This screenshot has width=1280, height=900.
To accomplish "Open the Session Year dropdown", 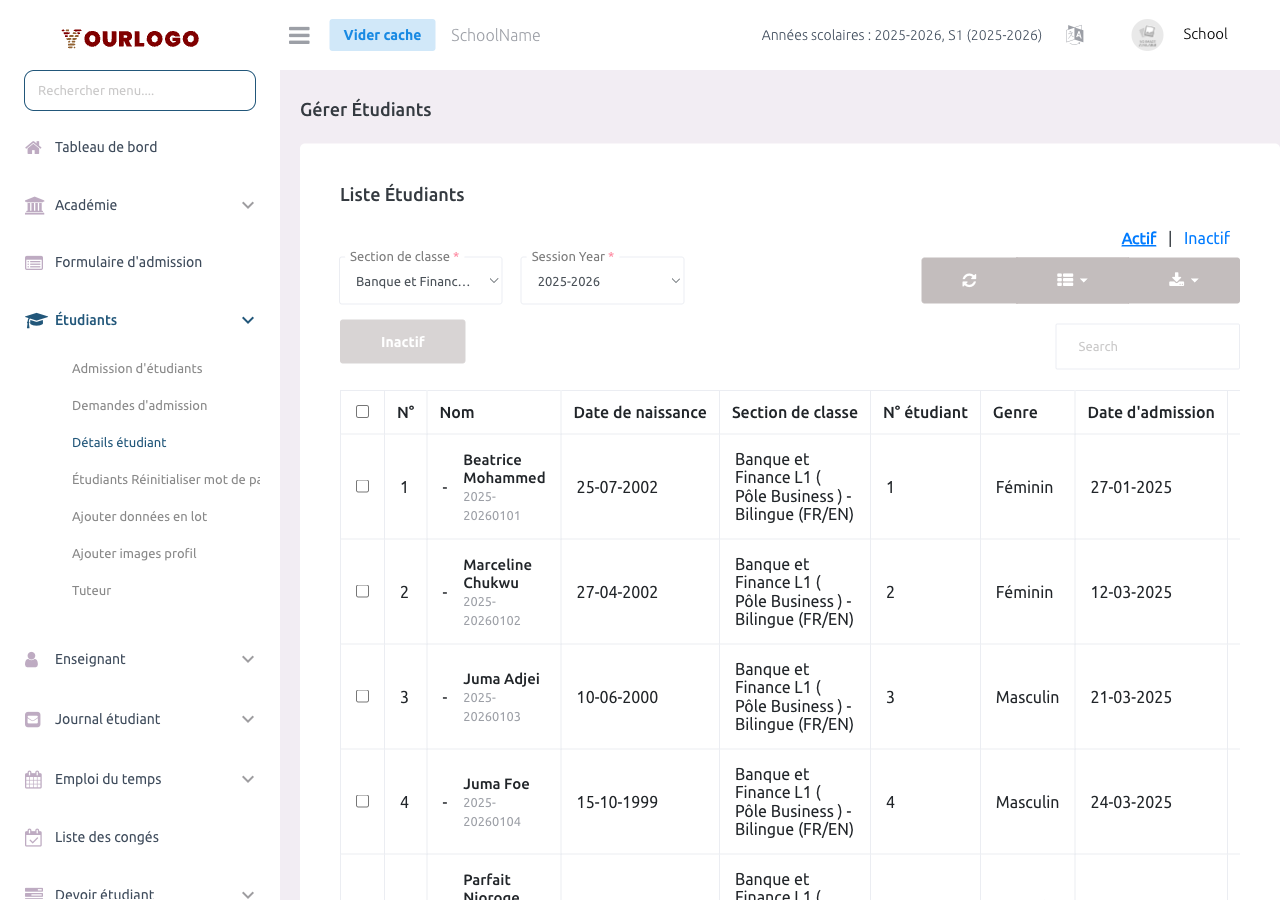I will 602,280.
